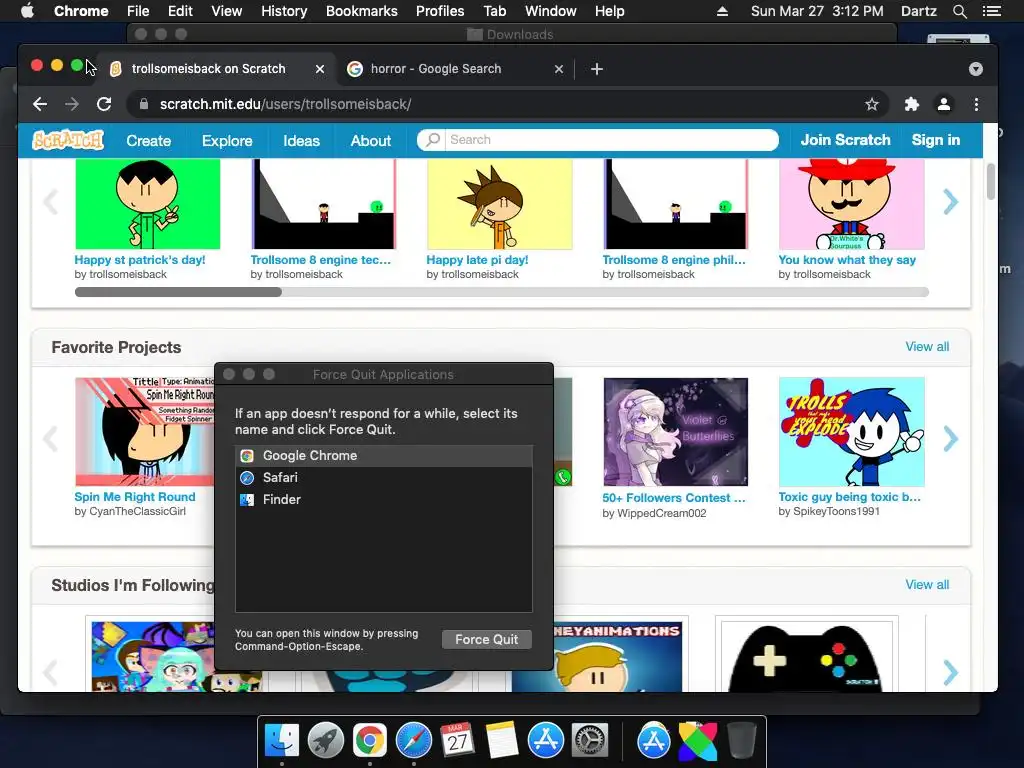The width and height of the screenshot is (1024, 768).
Task: Reload the Scratch page
Action: click(x=104, y=104)
